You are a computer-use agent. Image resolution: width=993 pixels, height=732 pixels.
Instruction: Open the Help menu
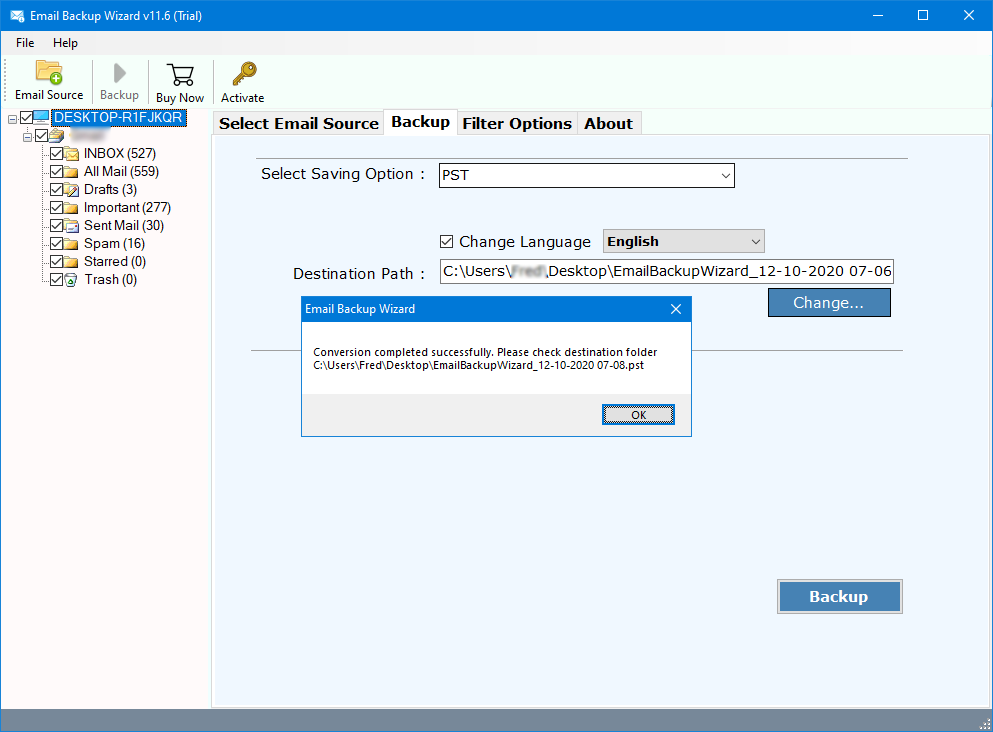pos(65,43)
